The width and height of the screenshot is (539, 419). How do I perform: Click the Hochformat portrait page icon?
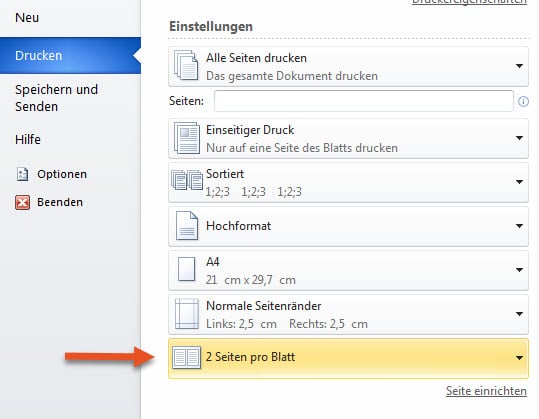coord(187,225)
